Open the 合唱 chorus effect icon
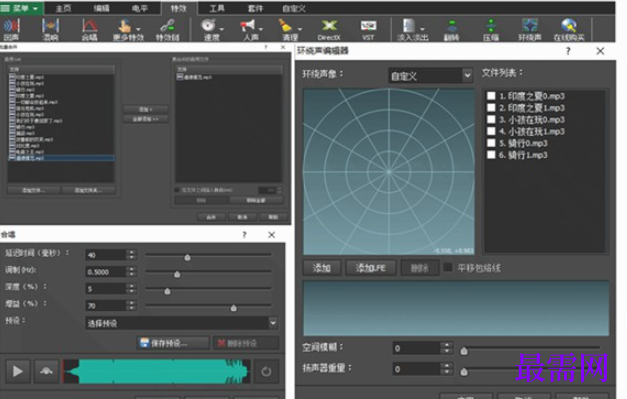Viewport: 627px width, 399px height. coord(90,30)
